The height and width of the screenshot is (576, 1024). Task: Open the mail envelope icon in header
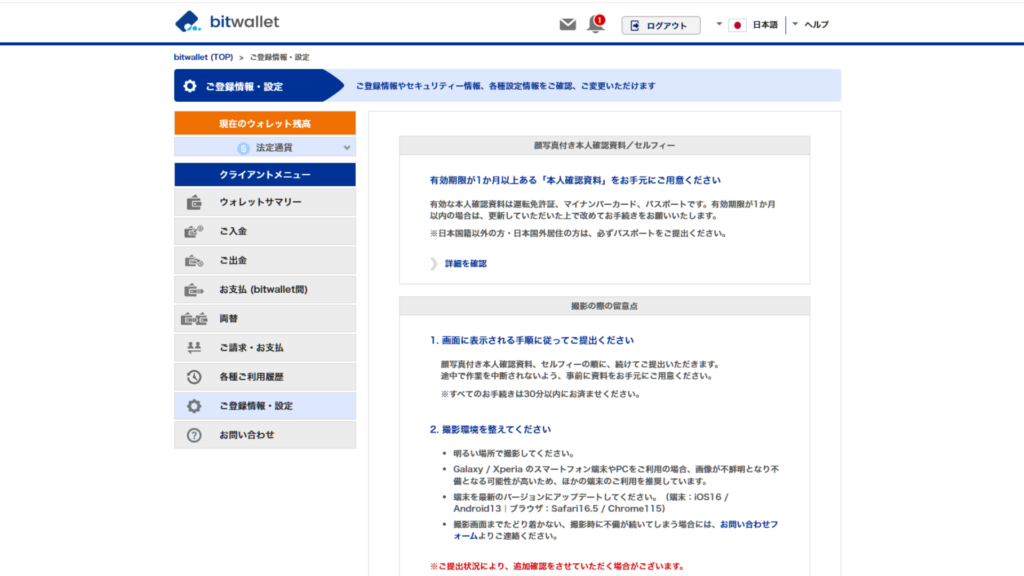coord(568,24)
